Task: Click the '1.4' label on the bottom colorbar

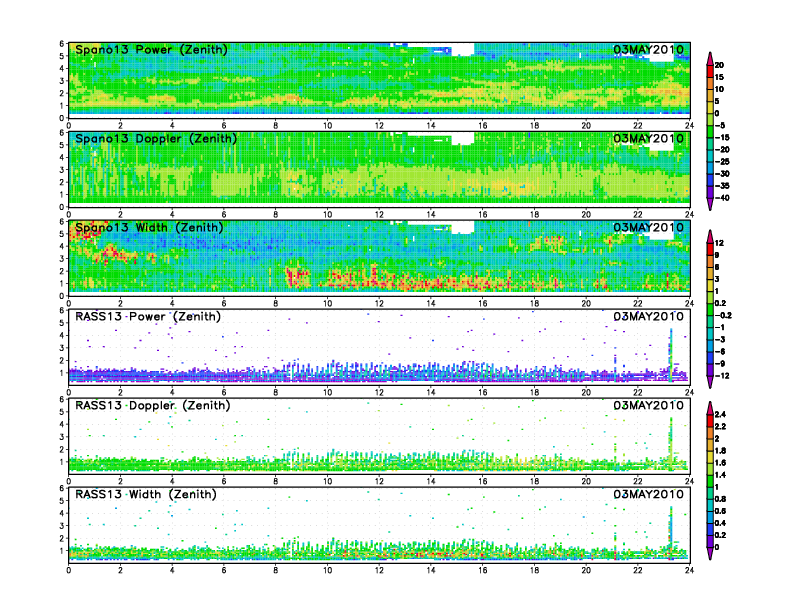Action: click(721, 475)
